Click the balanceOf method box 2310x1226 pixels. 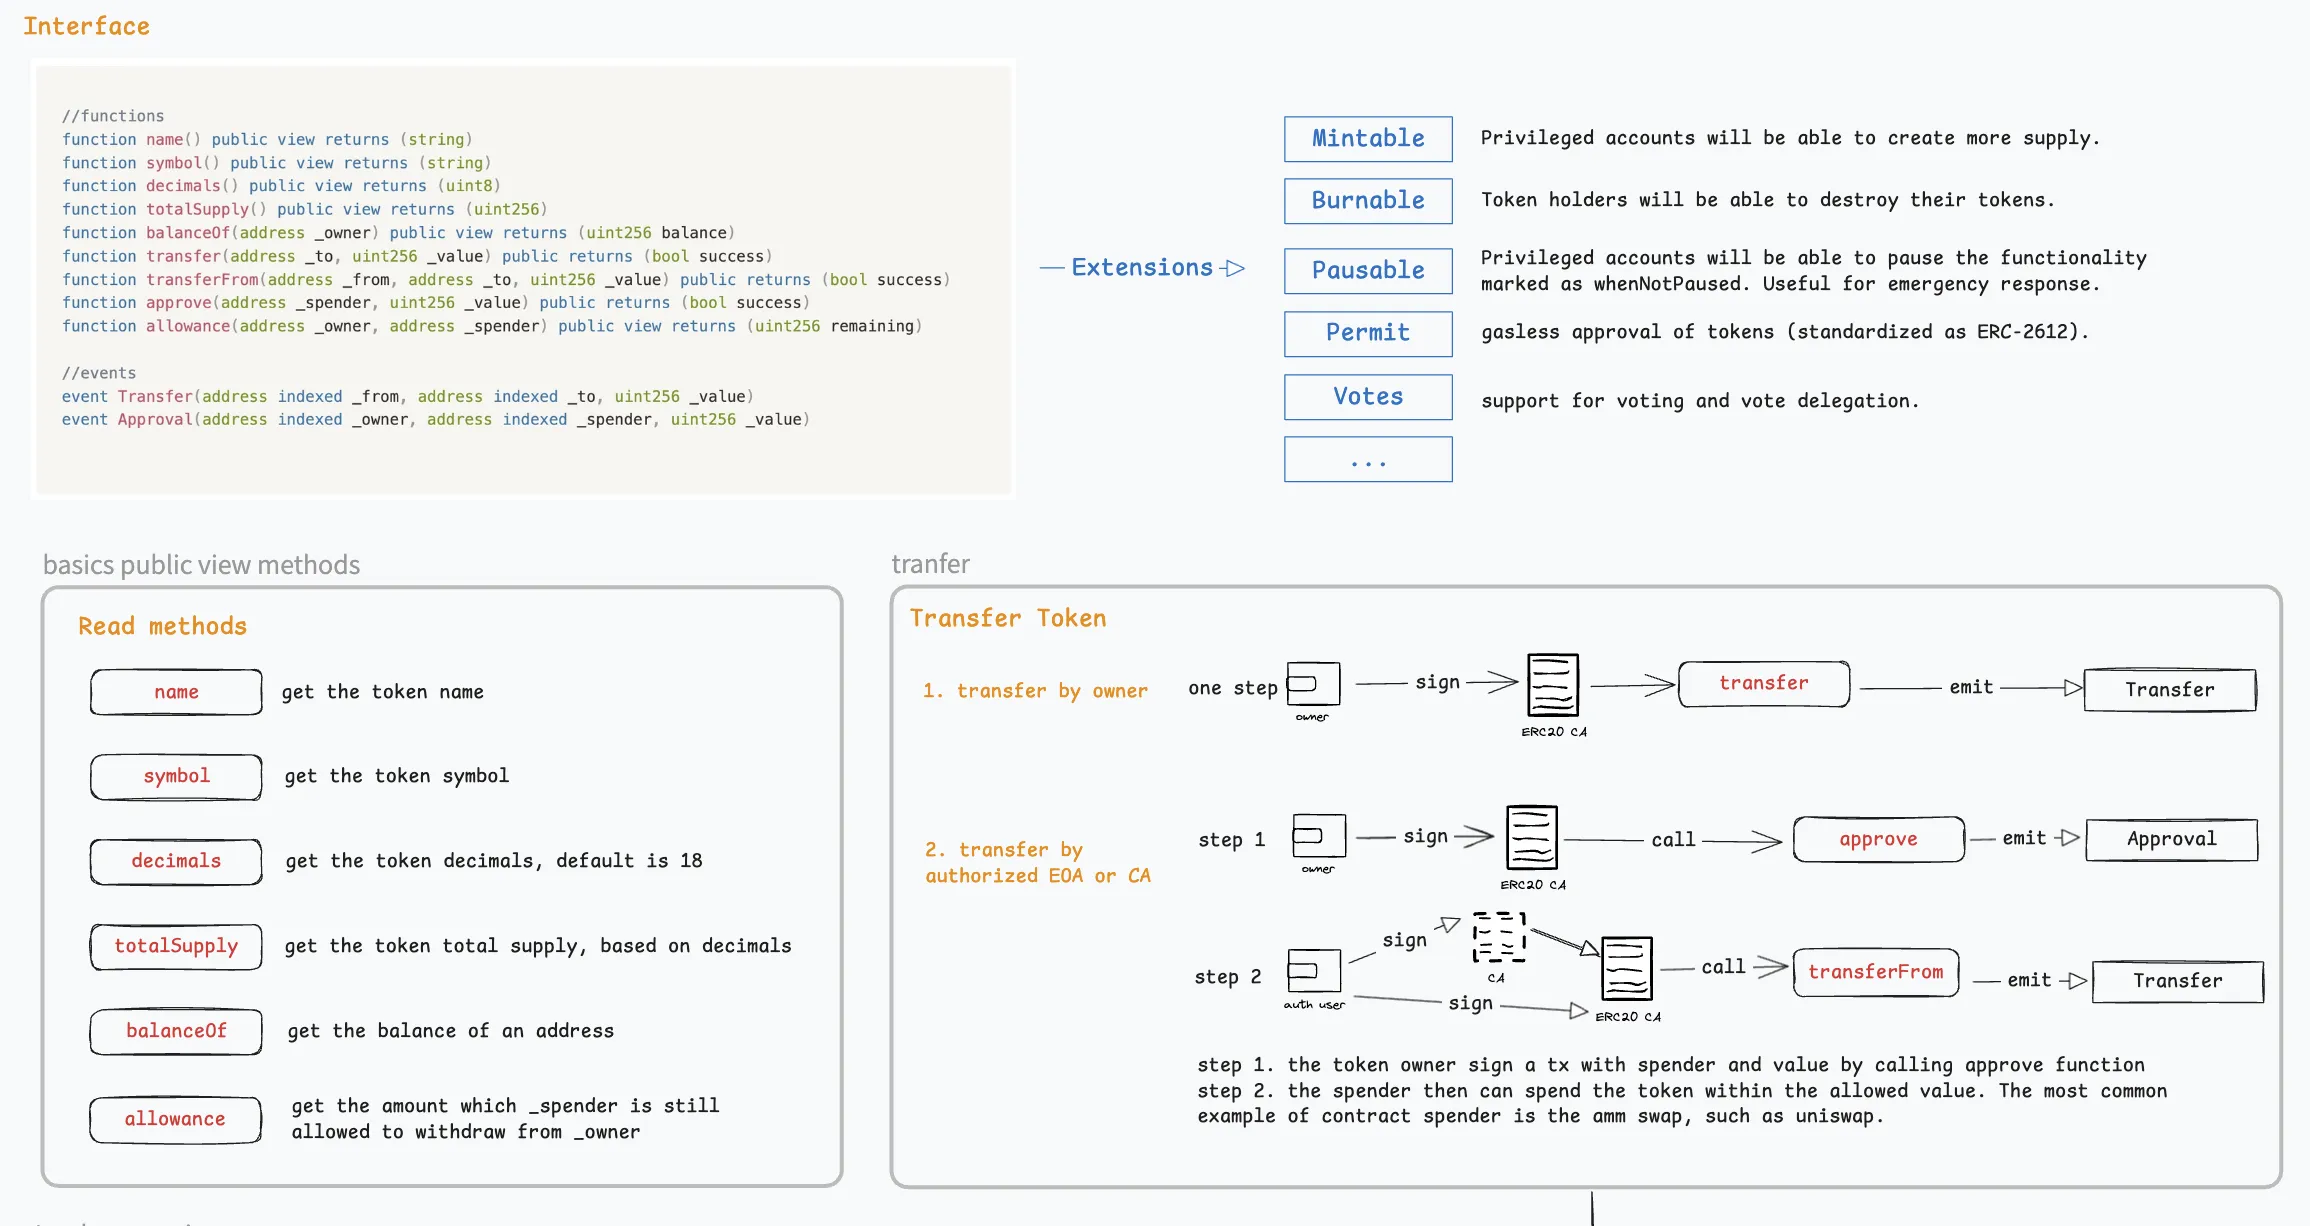(x=176, y=1032)
